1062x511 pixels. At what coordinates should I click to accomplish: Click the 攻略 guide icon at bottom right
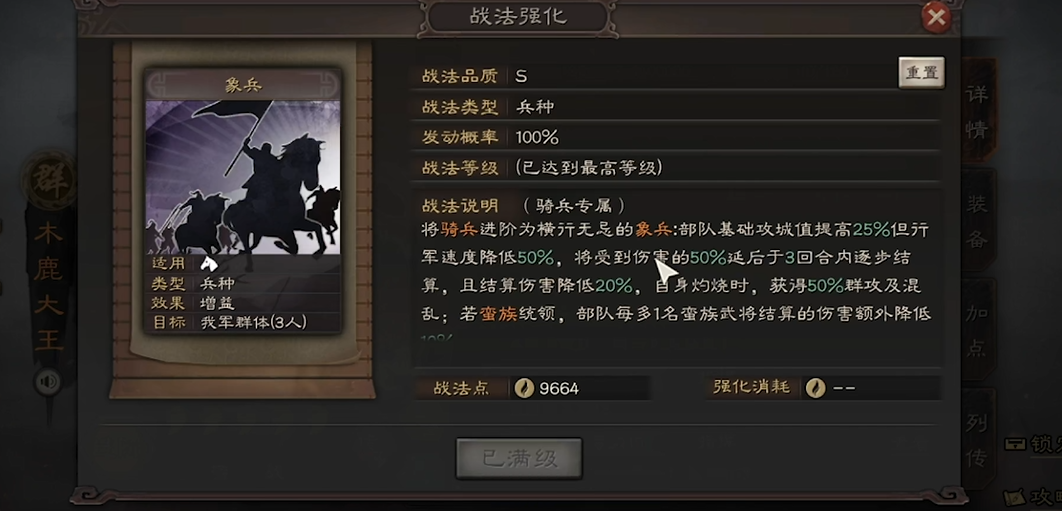tap(1014, 497)
